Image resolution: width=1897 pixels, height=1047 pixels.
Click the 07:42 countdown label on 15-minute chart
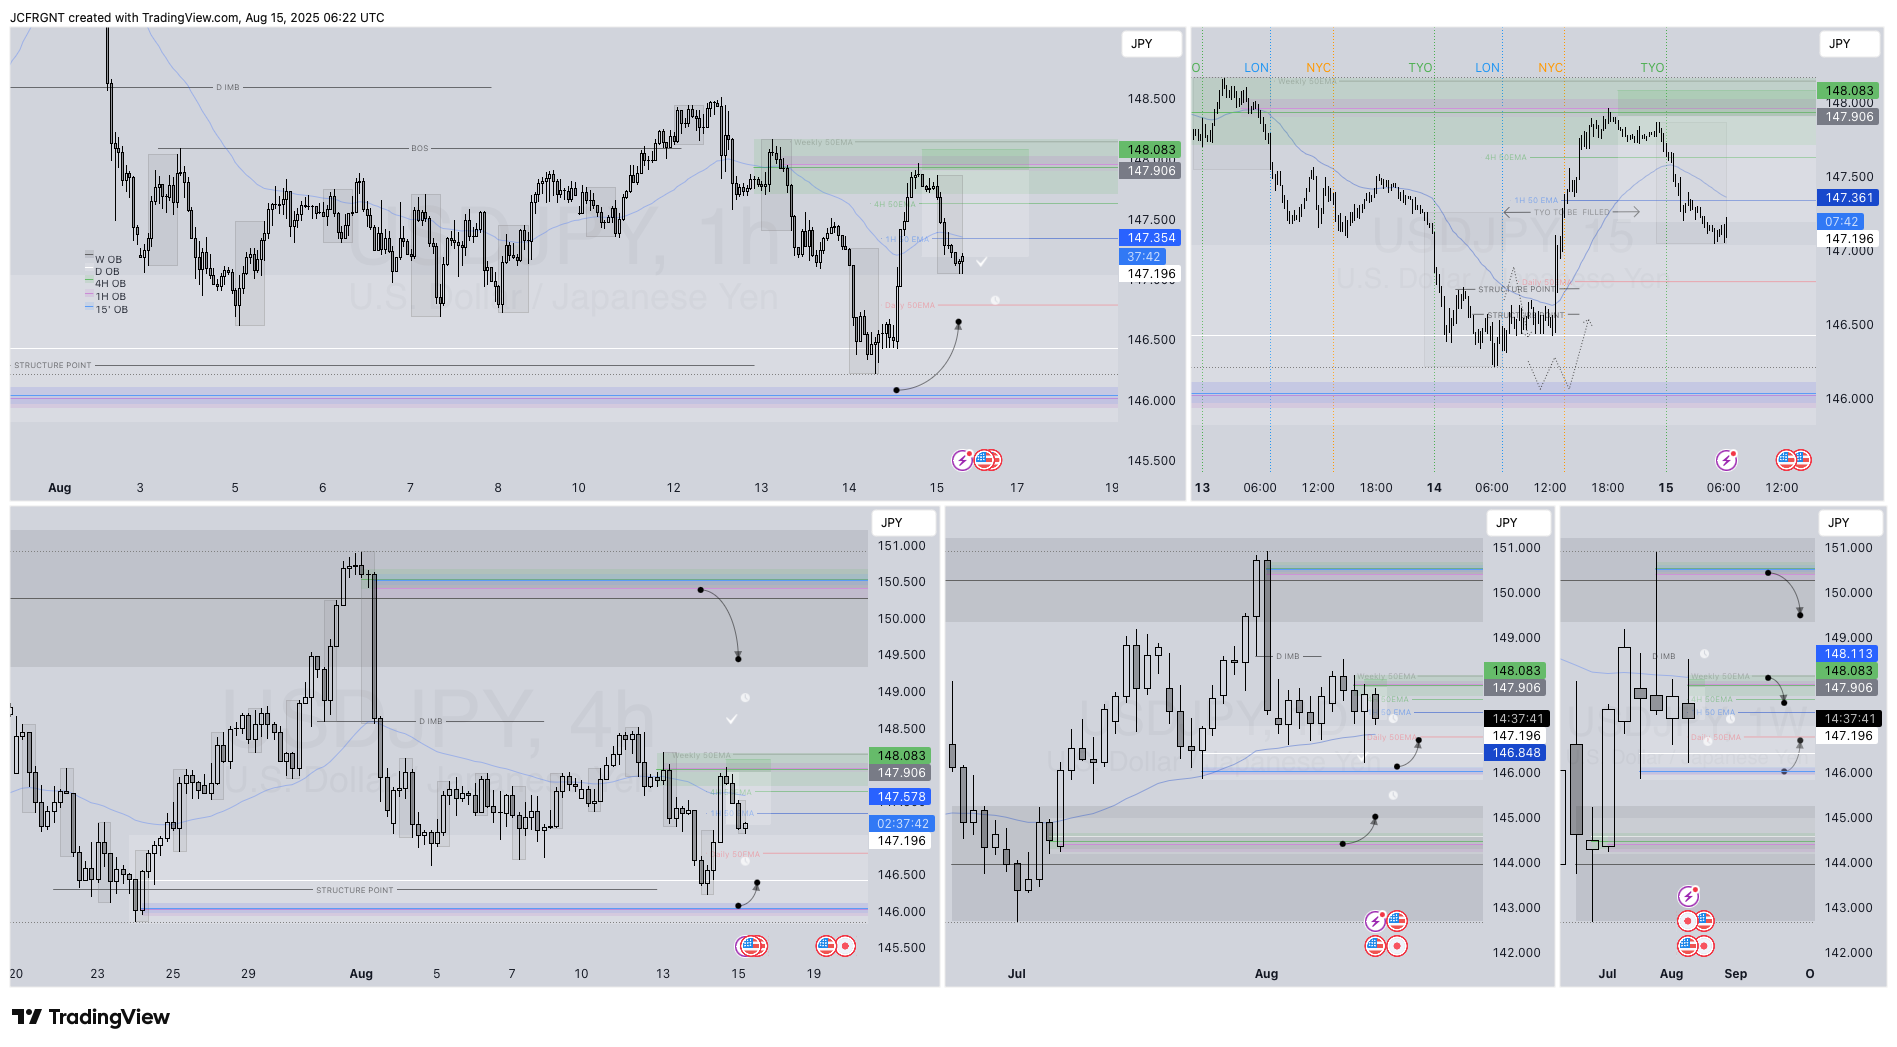click(1841, 222)
